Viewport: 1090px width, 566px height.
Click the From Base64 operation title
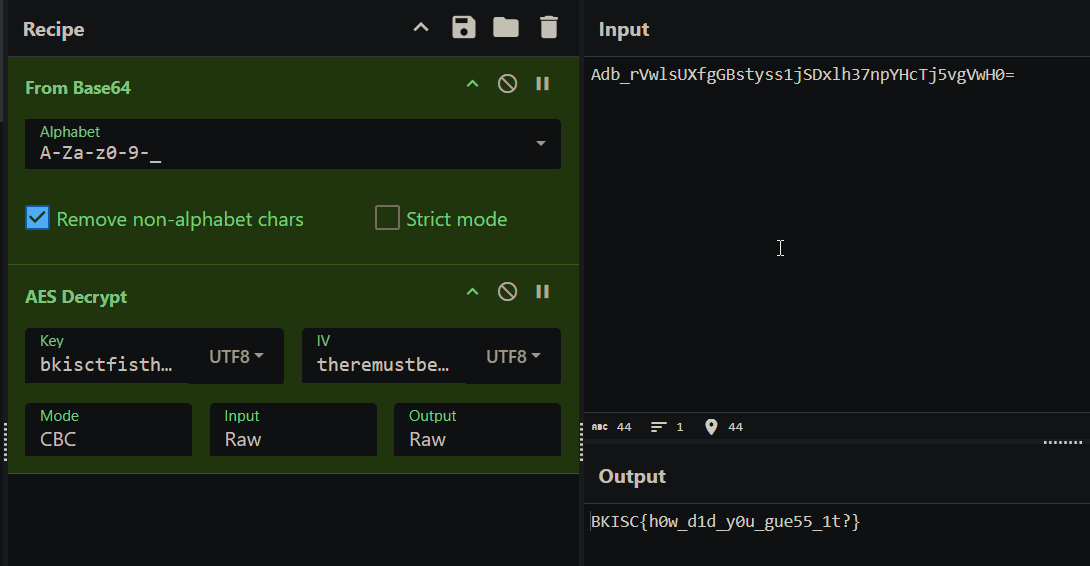coord(78,88)
